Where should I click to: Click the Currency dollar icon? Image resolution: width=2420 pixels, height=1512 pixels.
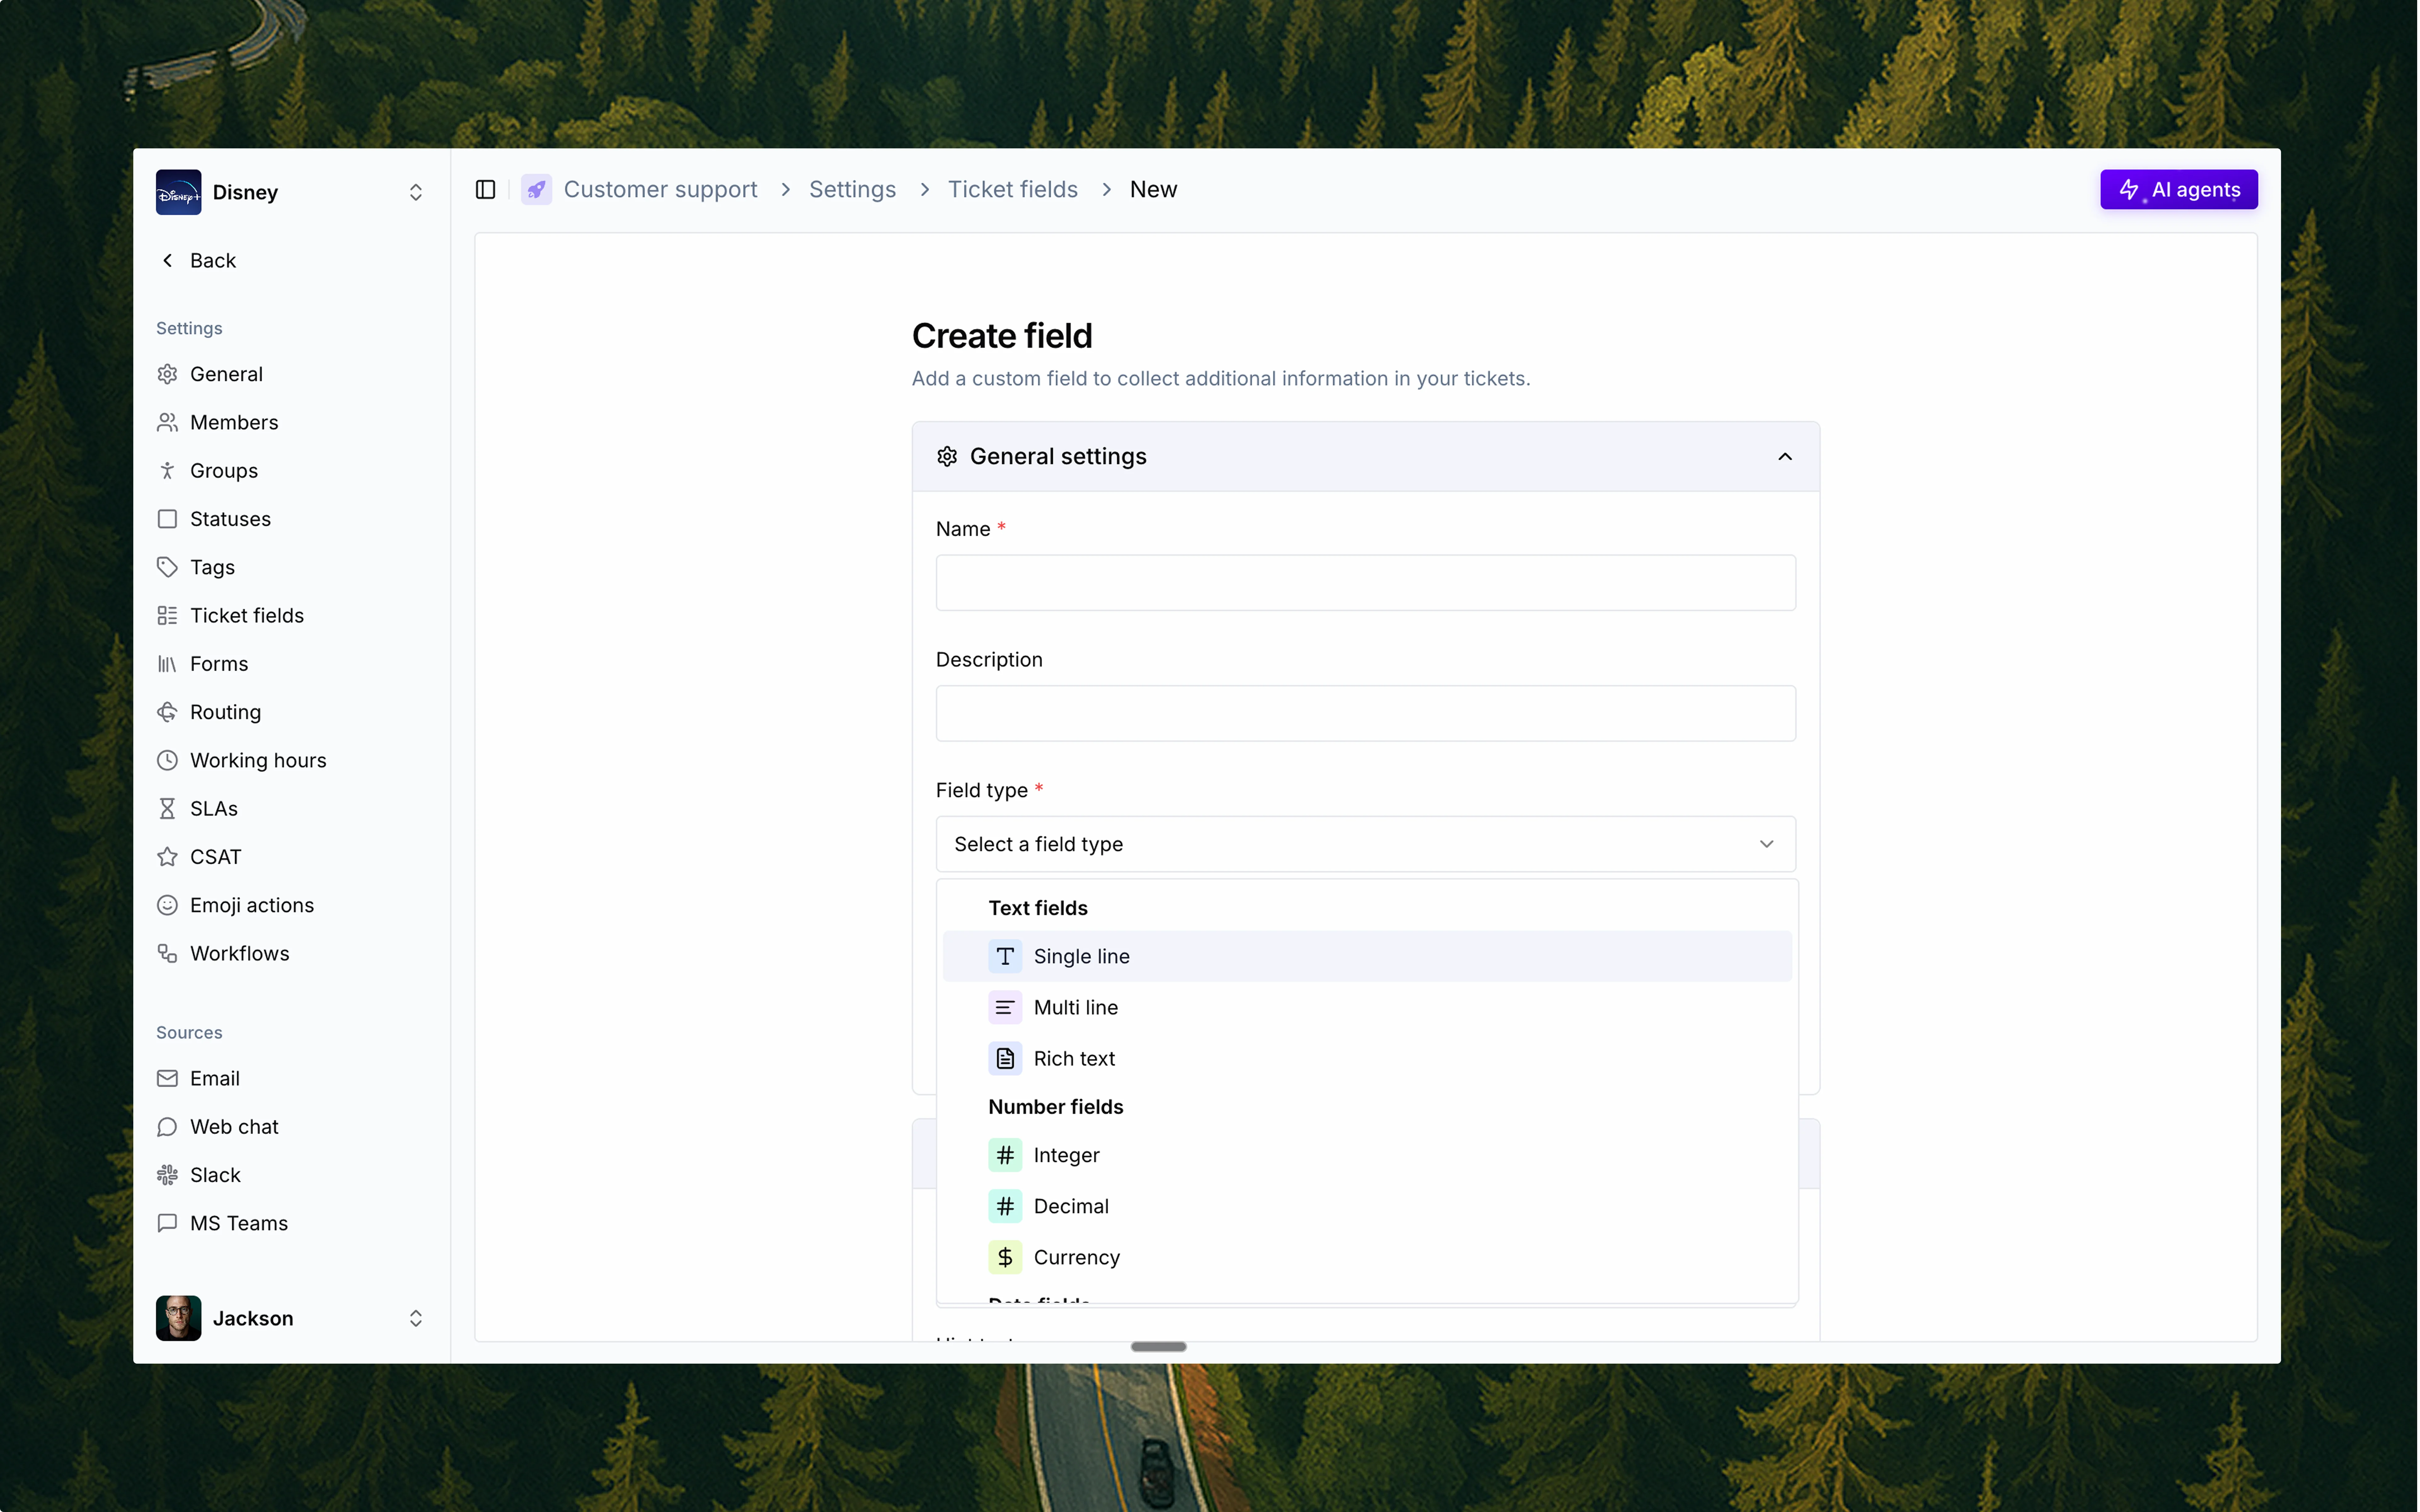click(1005, 1257)
